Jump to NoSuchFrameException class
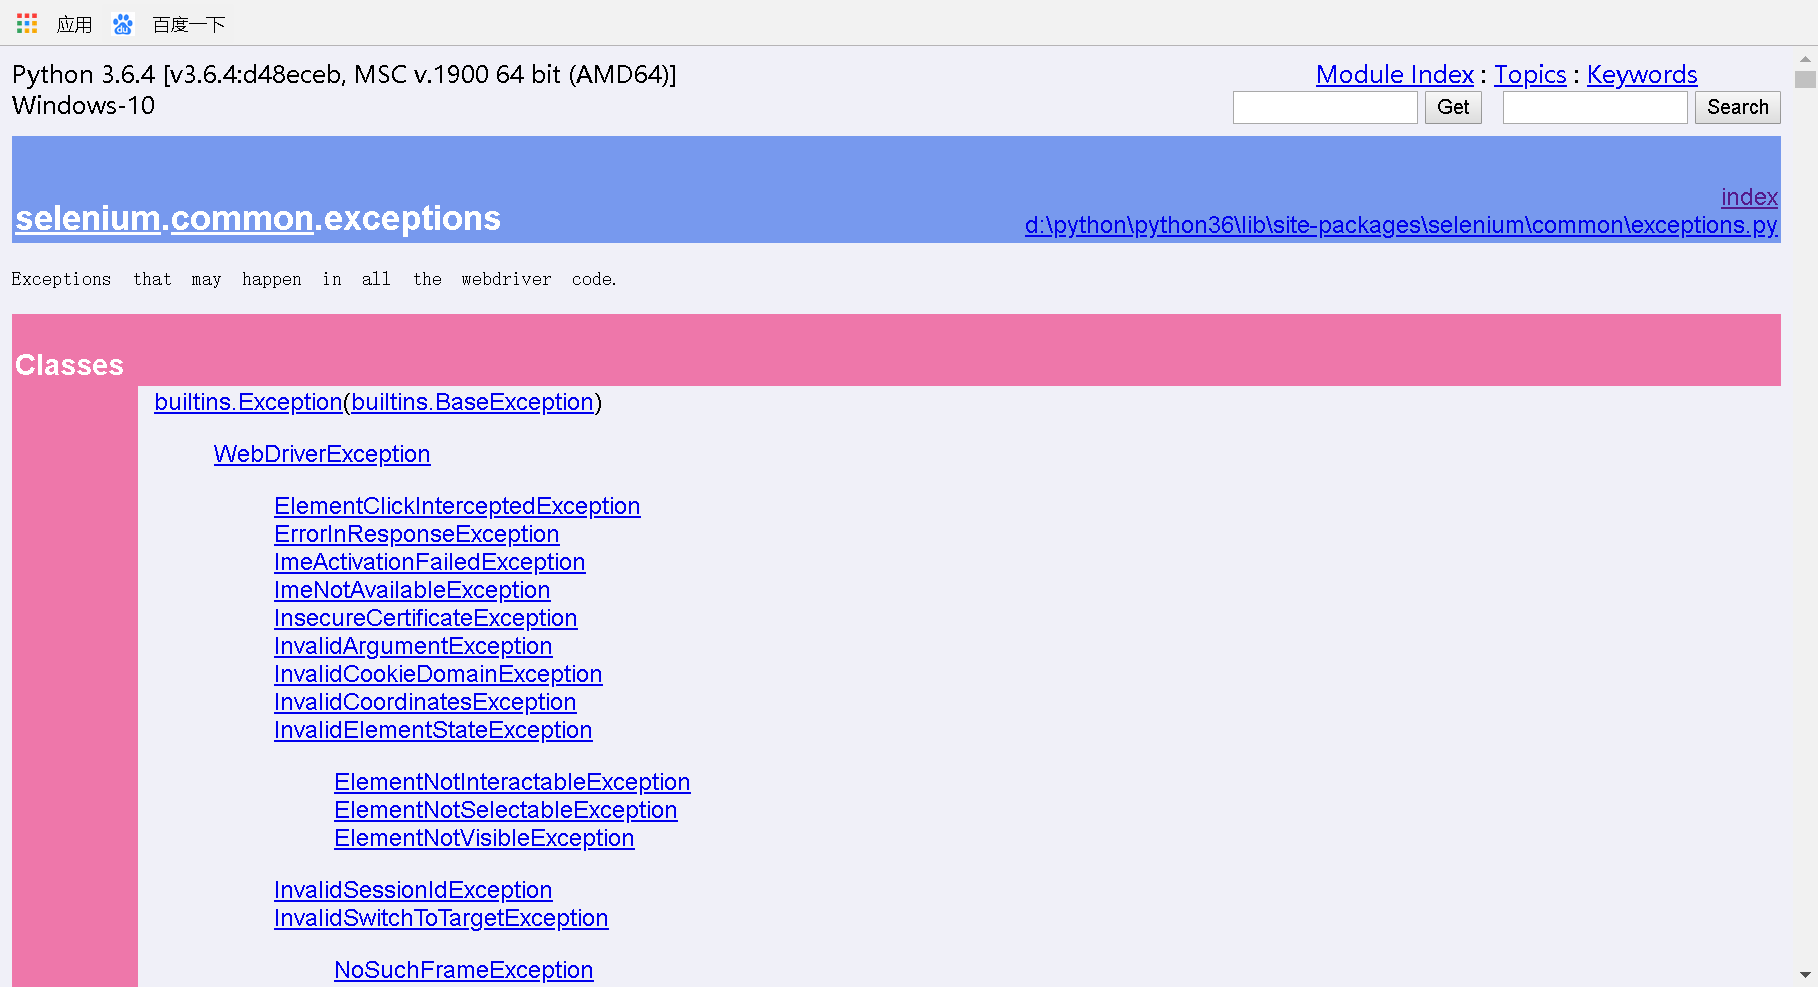The image size is (1818, 987). [464, 970]
